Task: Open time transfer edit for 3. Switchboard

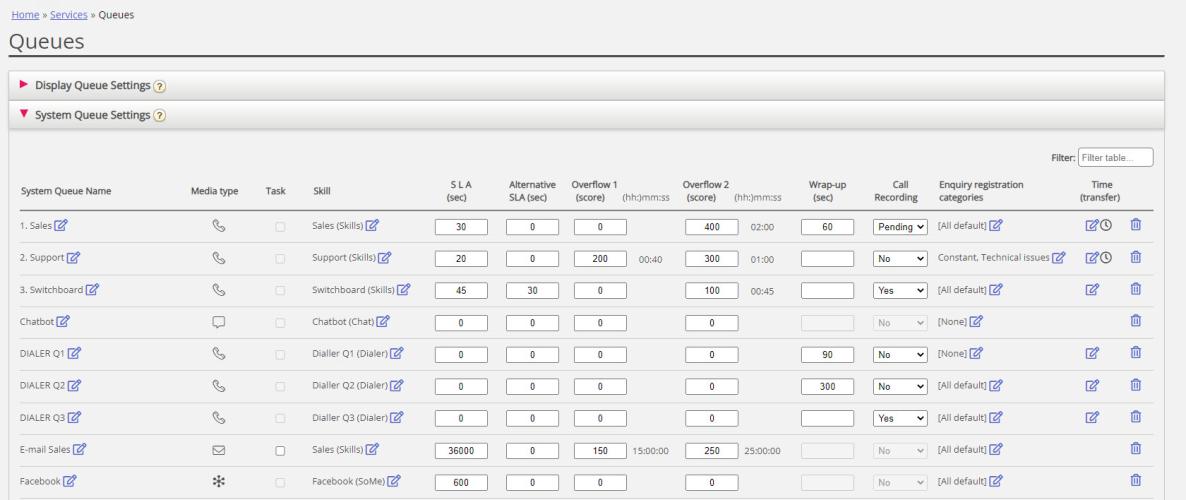Action: (x=1092, y=290)
